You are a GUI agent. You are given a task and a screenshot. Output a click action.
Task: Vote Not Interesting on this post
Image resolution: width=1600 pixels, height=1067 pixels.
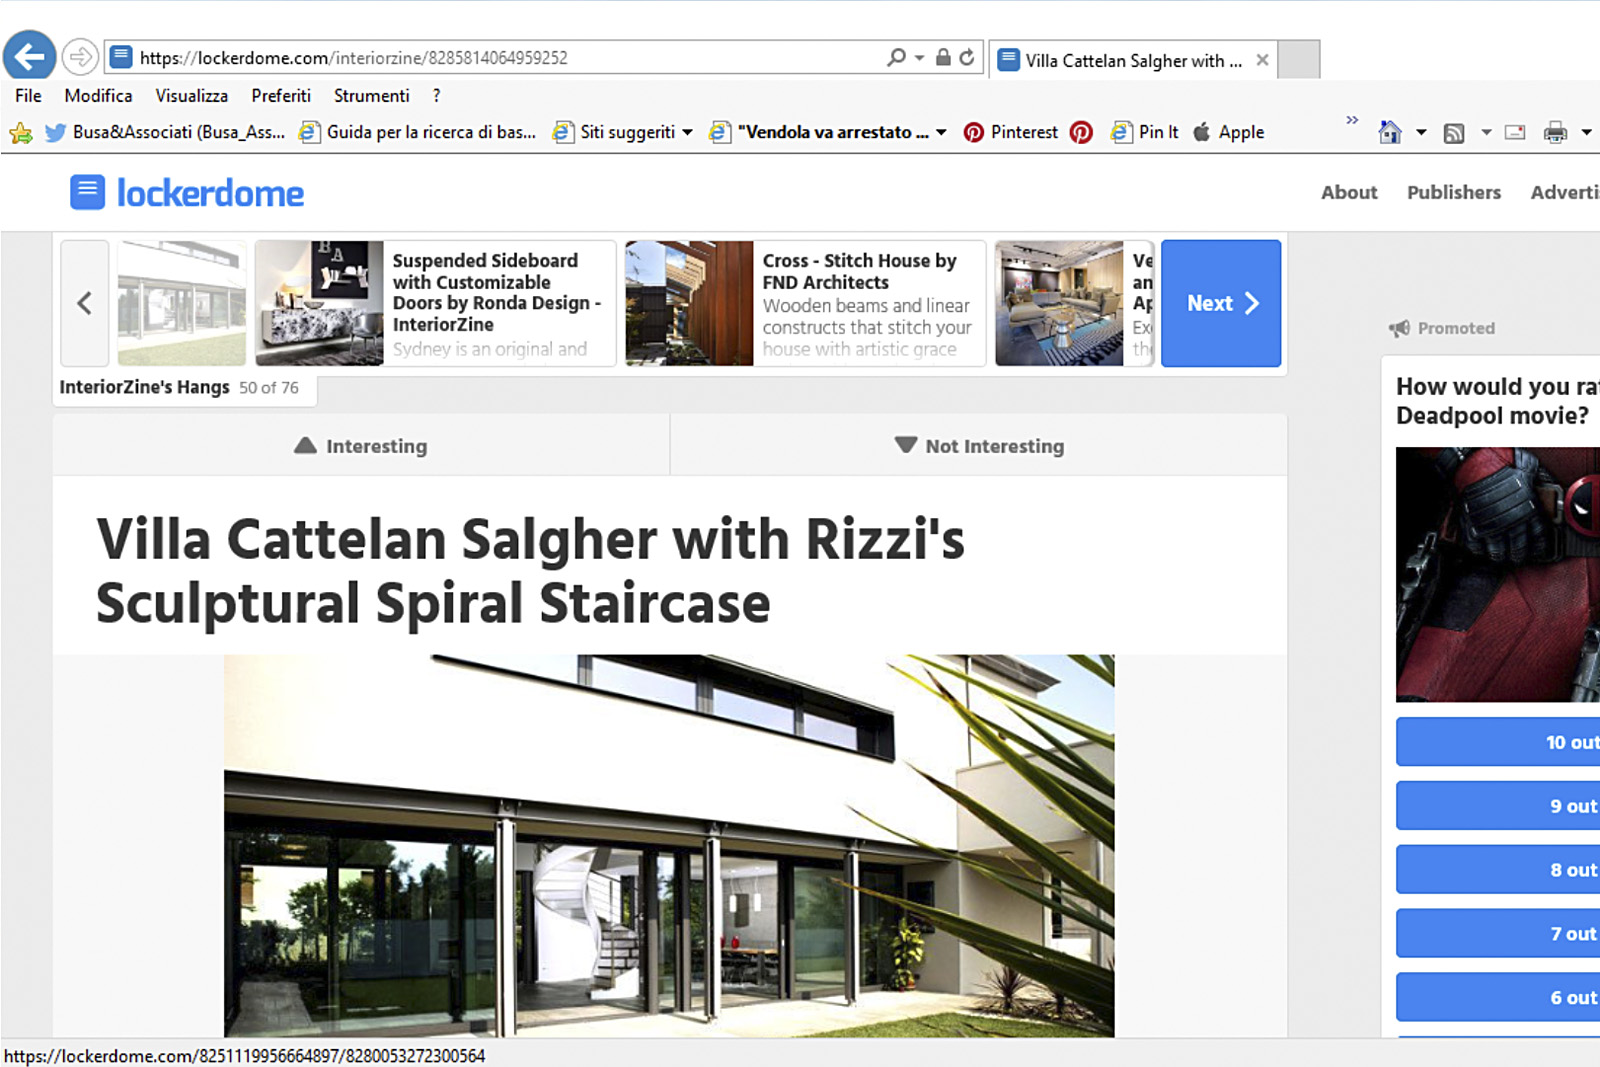(979, 446)
